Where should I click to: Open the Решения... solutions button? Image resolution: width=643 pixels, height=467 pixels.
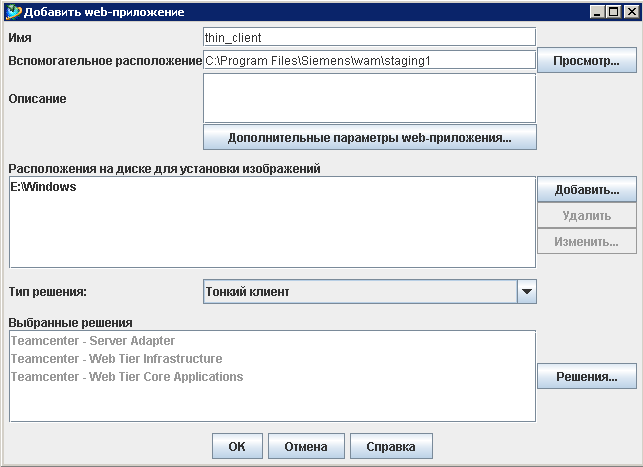(587, 376)
